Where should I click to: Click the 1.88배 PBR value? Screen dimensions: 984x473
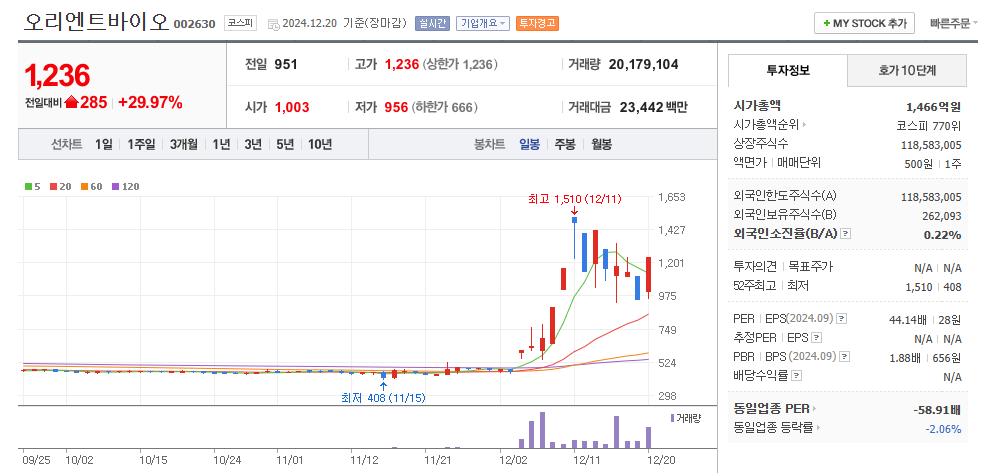click(906, 358)
